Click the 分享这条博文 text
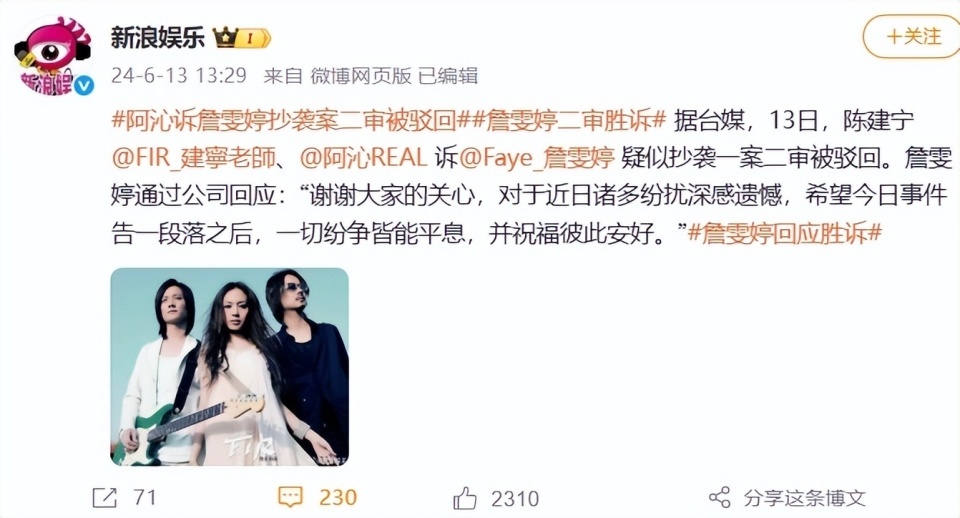This screenshot has width=960, height=518. 804,498
